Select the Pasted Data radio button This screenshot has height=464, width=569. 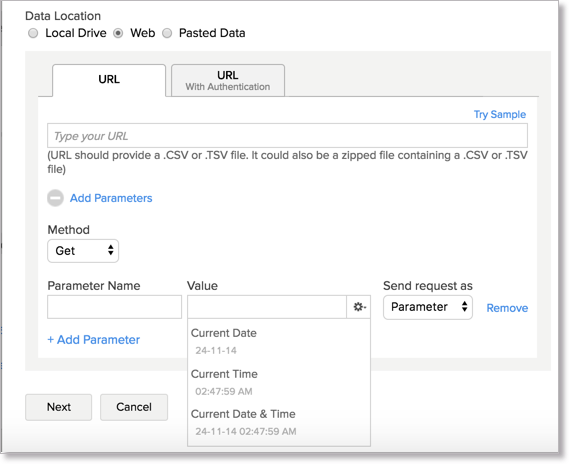[167, 33]
